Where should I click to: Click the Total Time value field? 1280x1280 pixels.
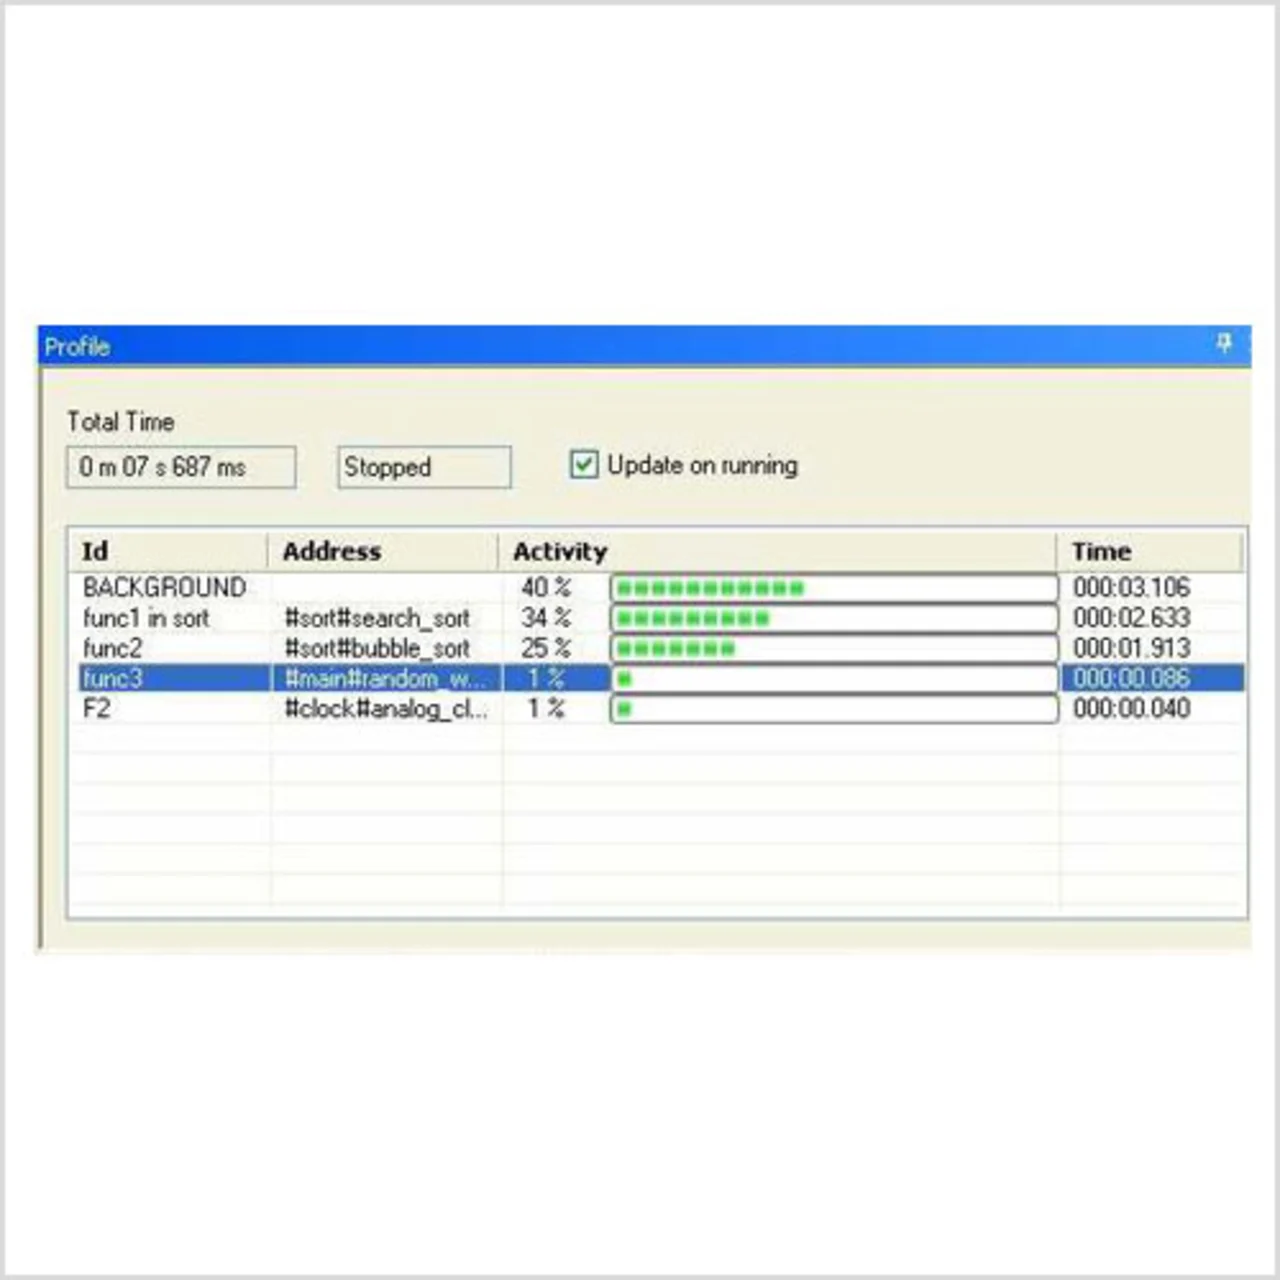(181, 467)
